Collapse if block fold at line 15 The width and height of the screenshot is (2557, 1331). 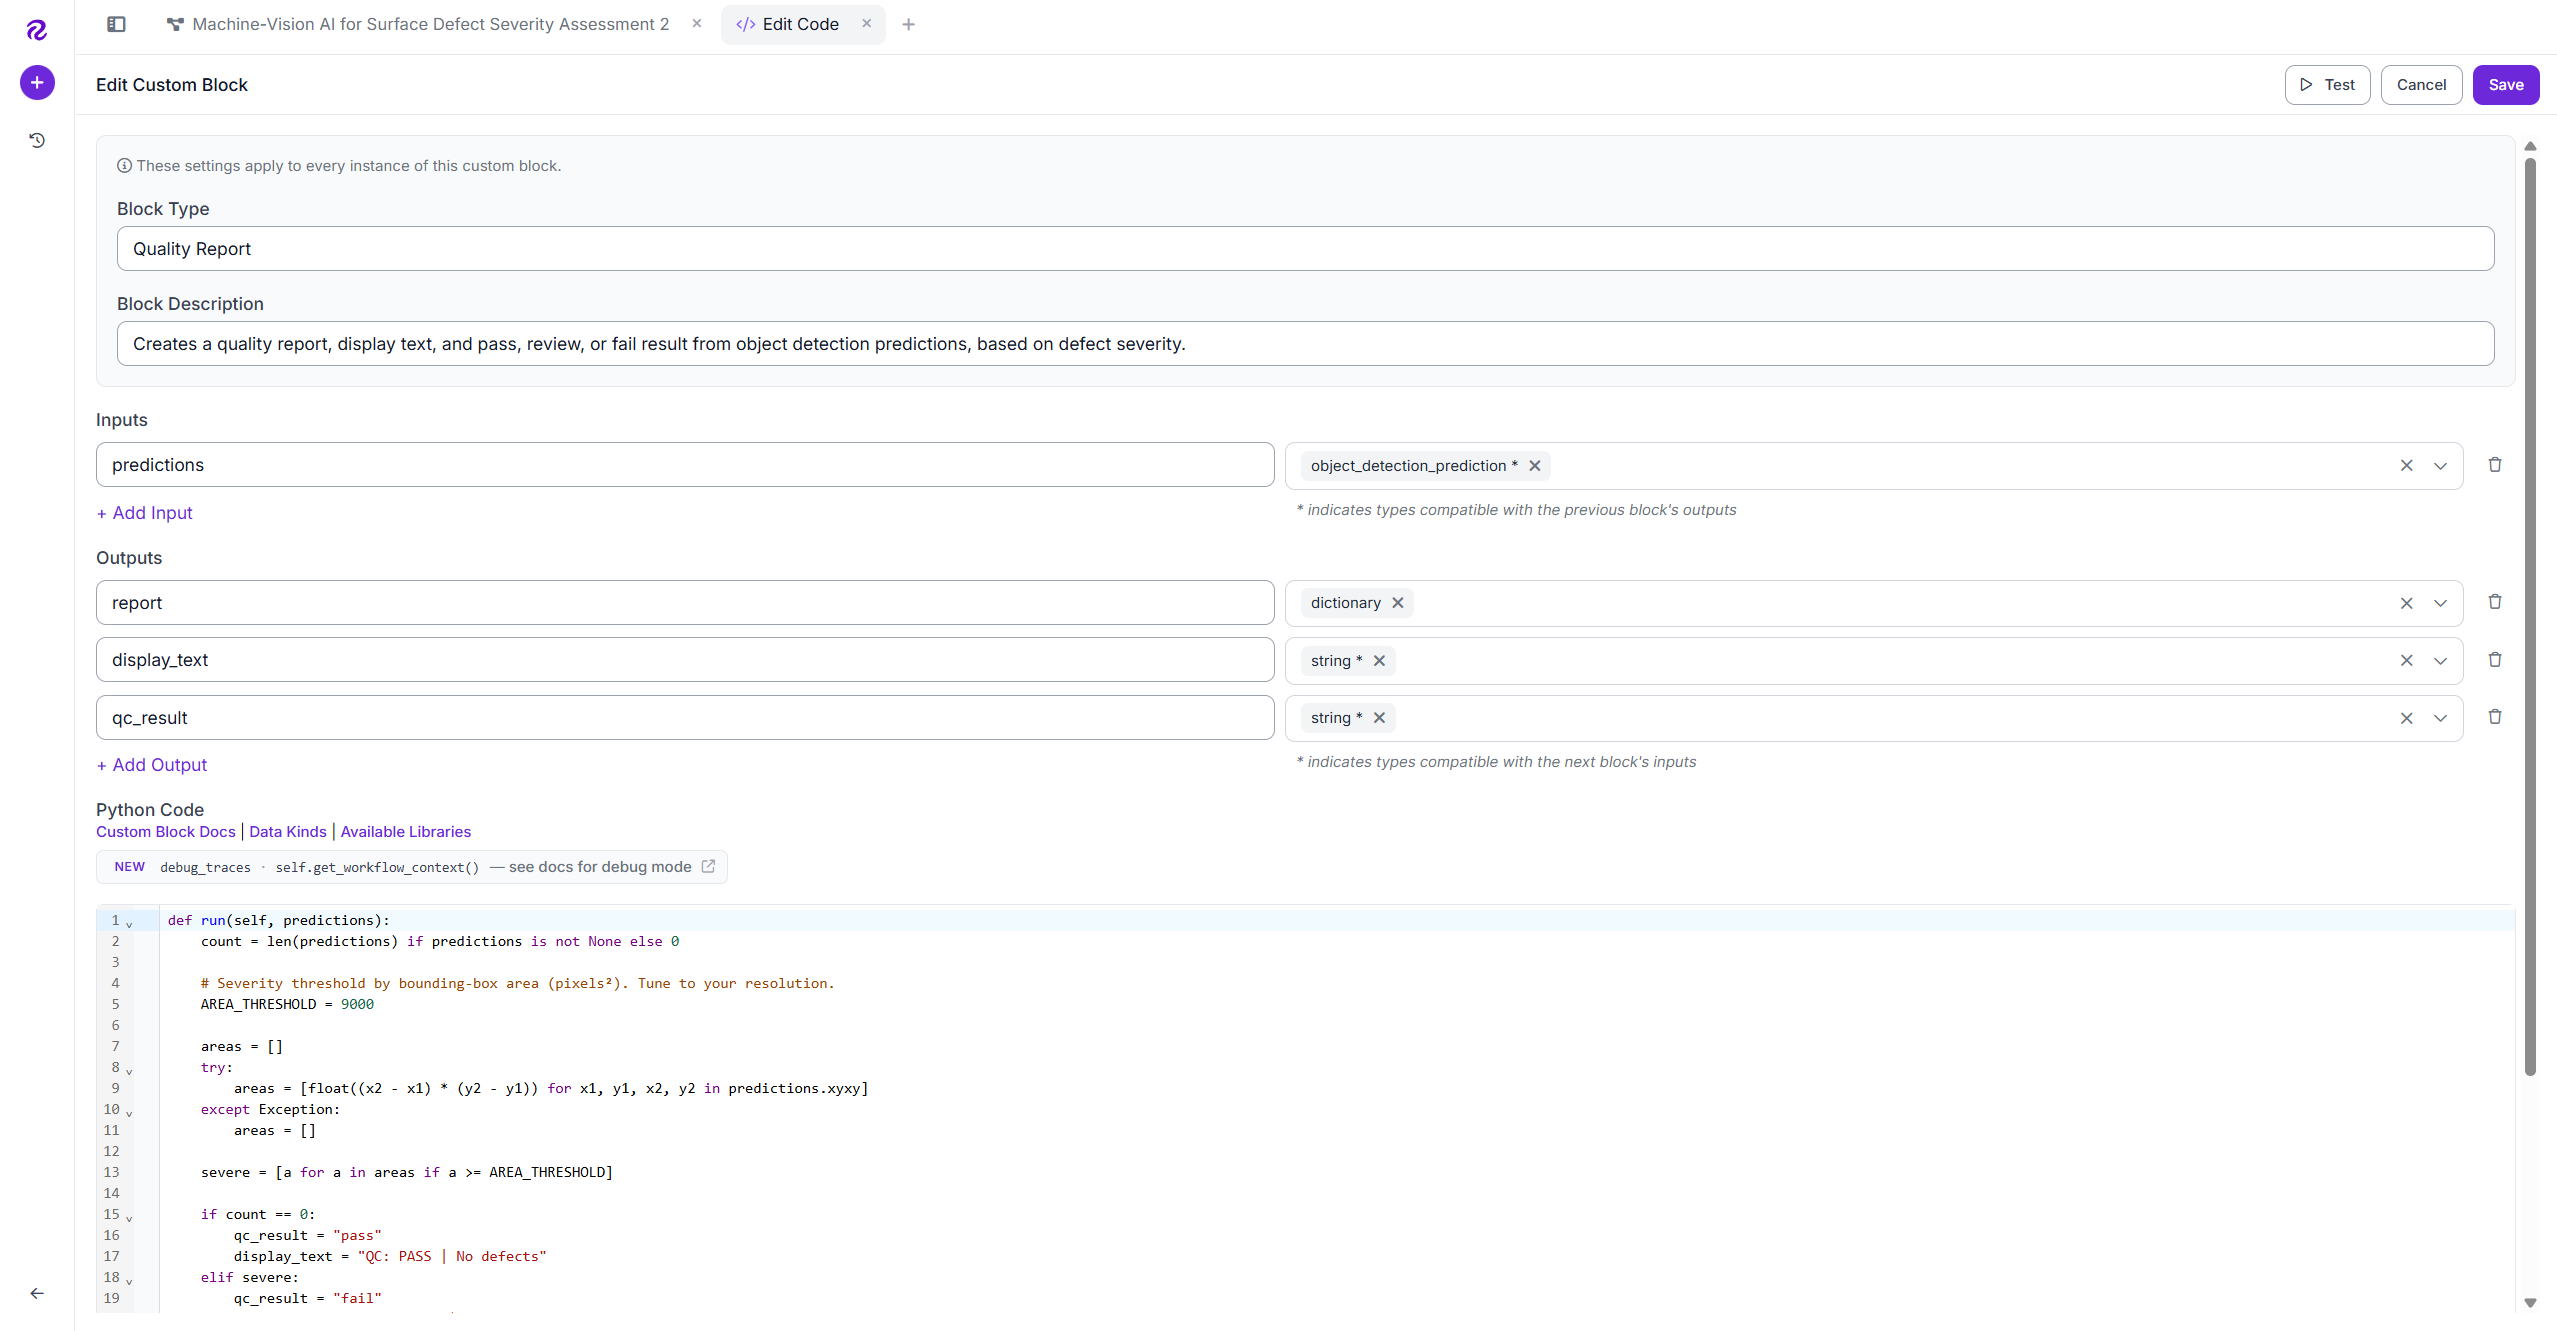[129, 1217]
